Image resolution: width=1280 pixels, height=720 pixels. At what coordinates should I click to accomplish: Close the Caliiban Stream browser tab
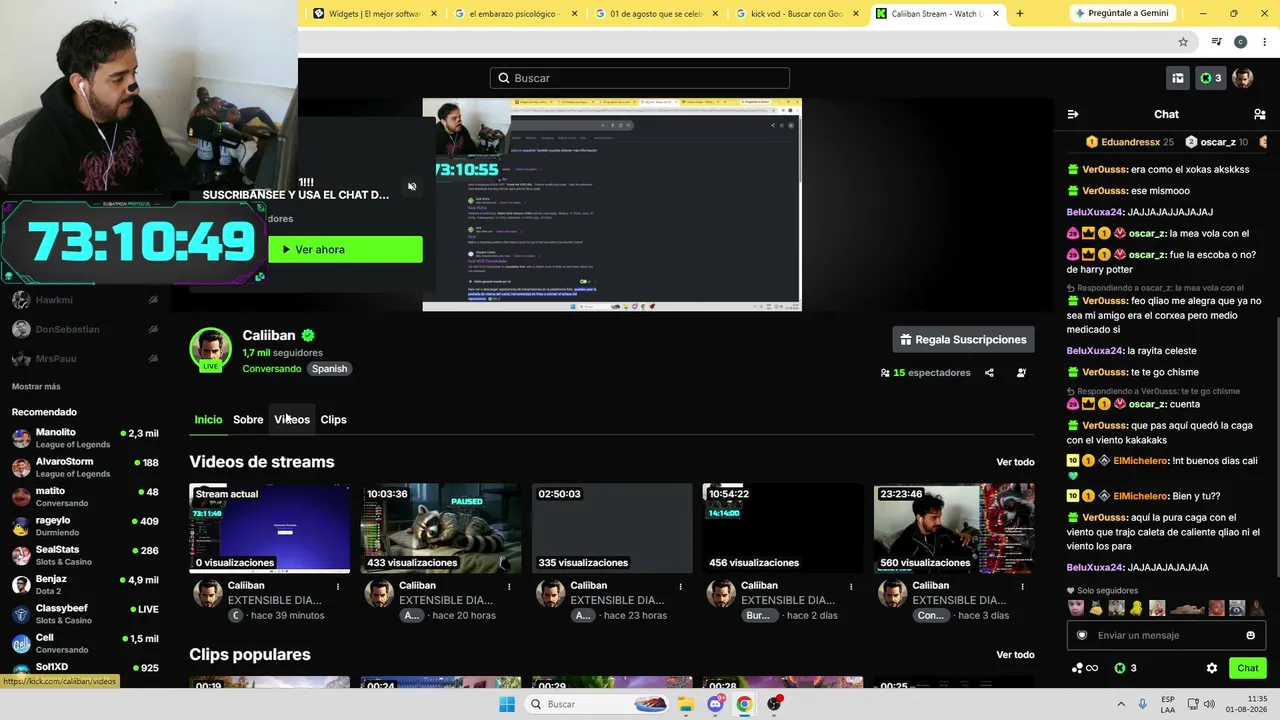coord(996,14)
